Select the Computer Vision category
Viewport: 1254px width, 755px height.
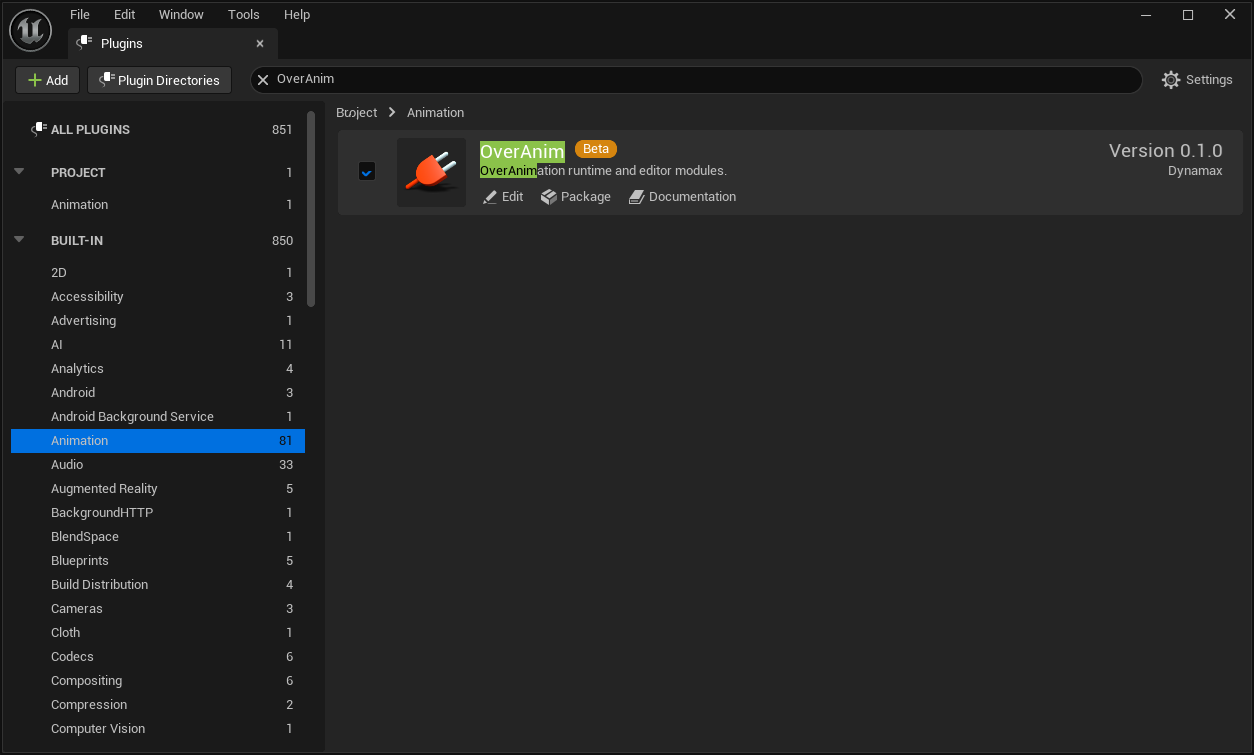click(158, 728)
